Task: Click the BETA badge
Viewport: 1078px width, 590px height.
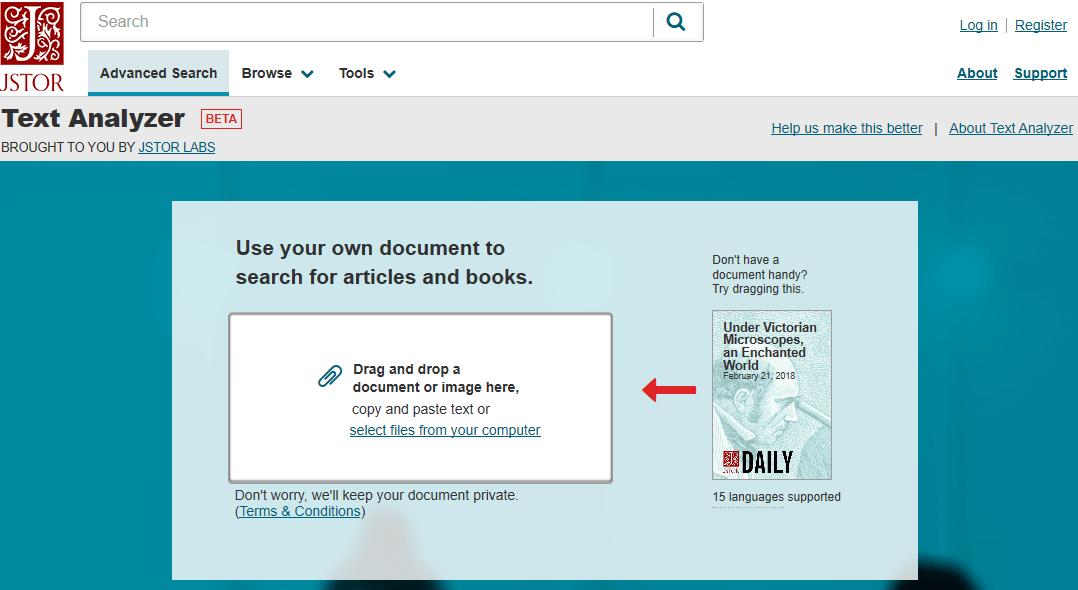Action: tap(221, 119)
